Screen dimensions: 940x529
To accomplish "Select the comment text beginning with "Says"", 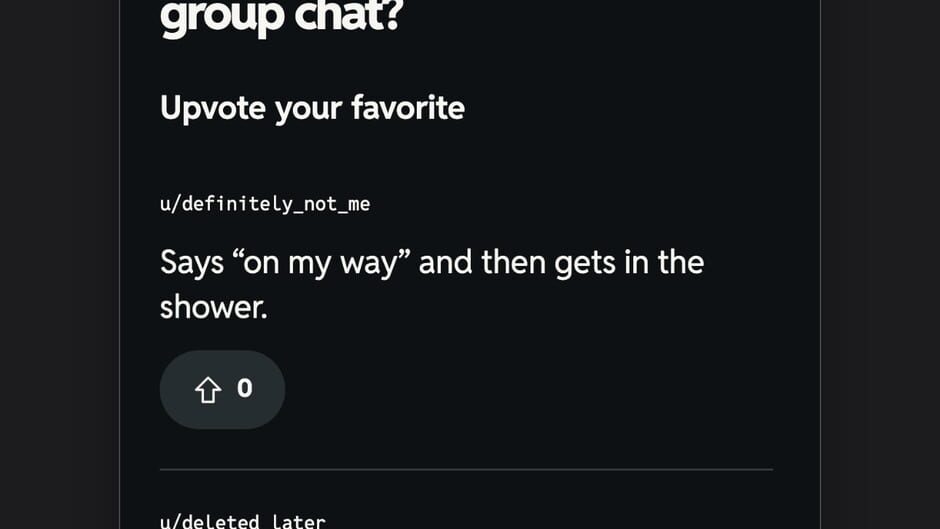I will 432,285.
